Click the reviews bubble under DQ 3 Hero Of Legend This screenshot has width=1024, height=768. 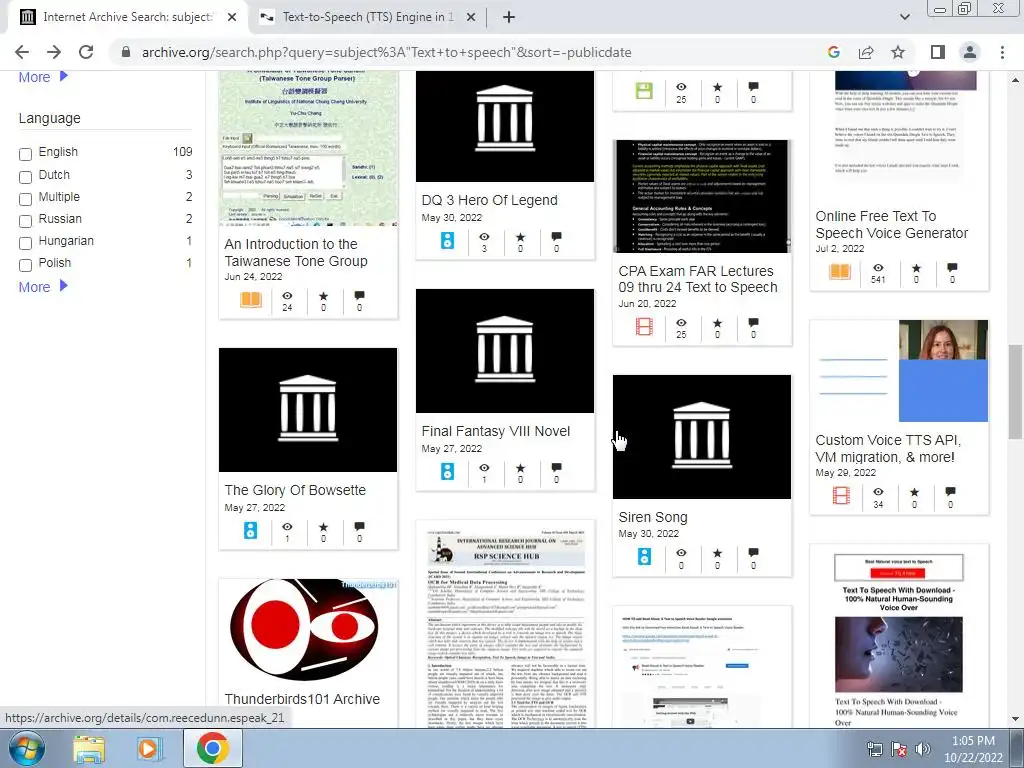tap(556, 236)
